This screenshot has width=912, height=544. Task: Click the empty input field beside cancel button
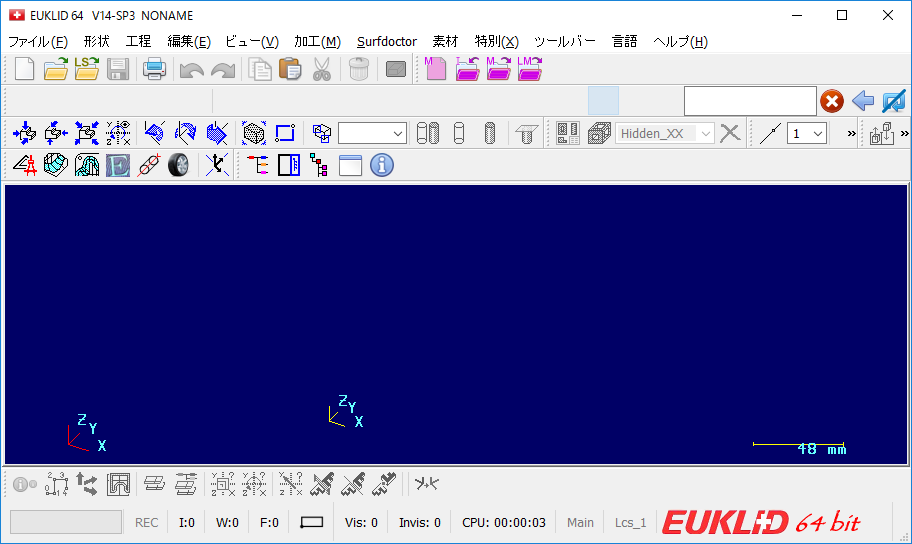[750, 101]
